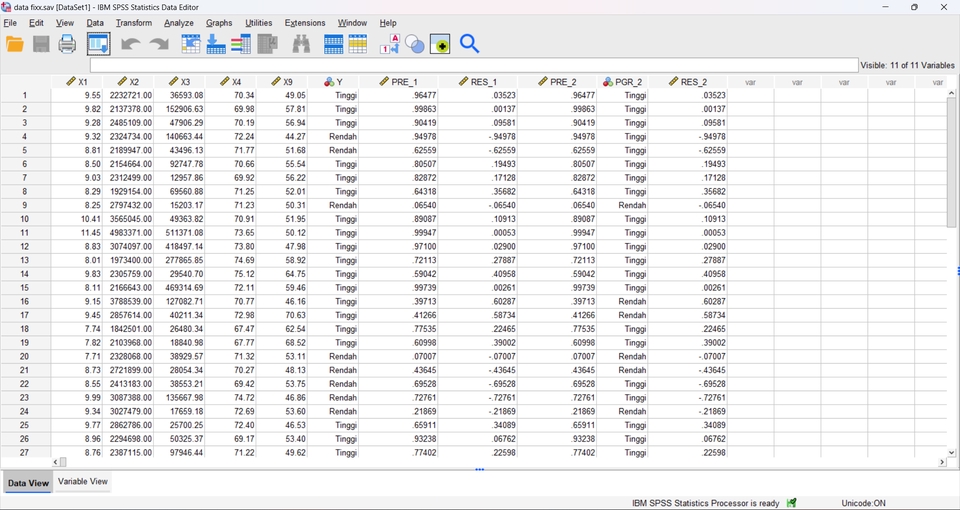
Task: Select the Y column header
Action: (x=333, y=81)
